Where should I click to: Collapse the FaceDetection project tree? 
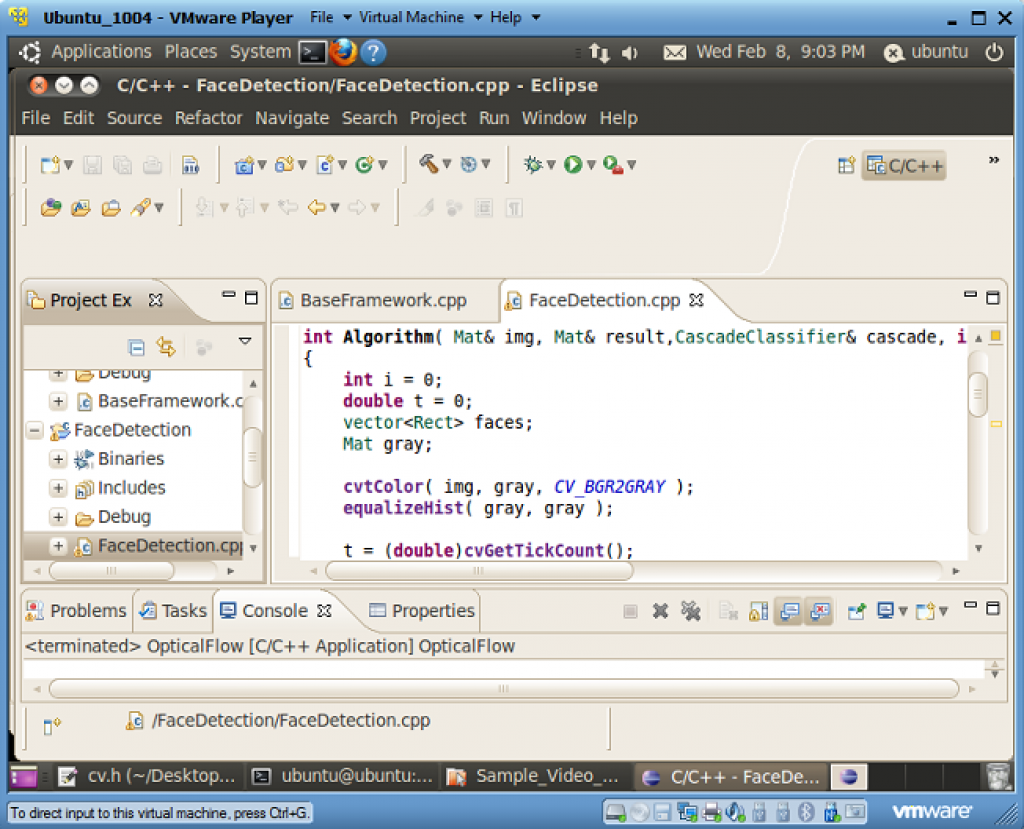(x=33, y=430)
